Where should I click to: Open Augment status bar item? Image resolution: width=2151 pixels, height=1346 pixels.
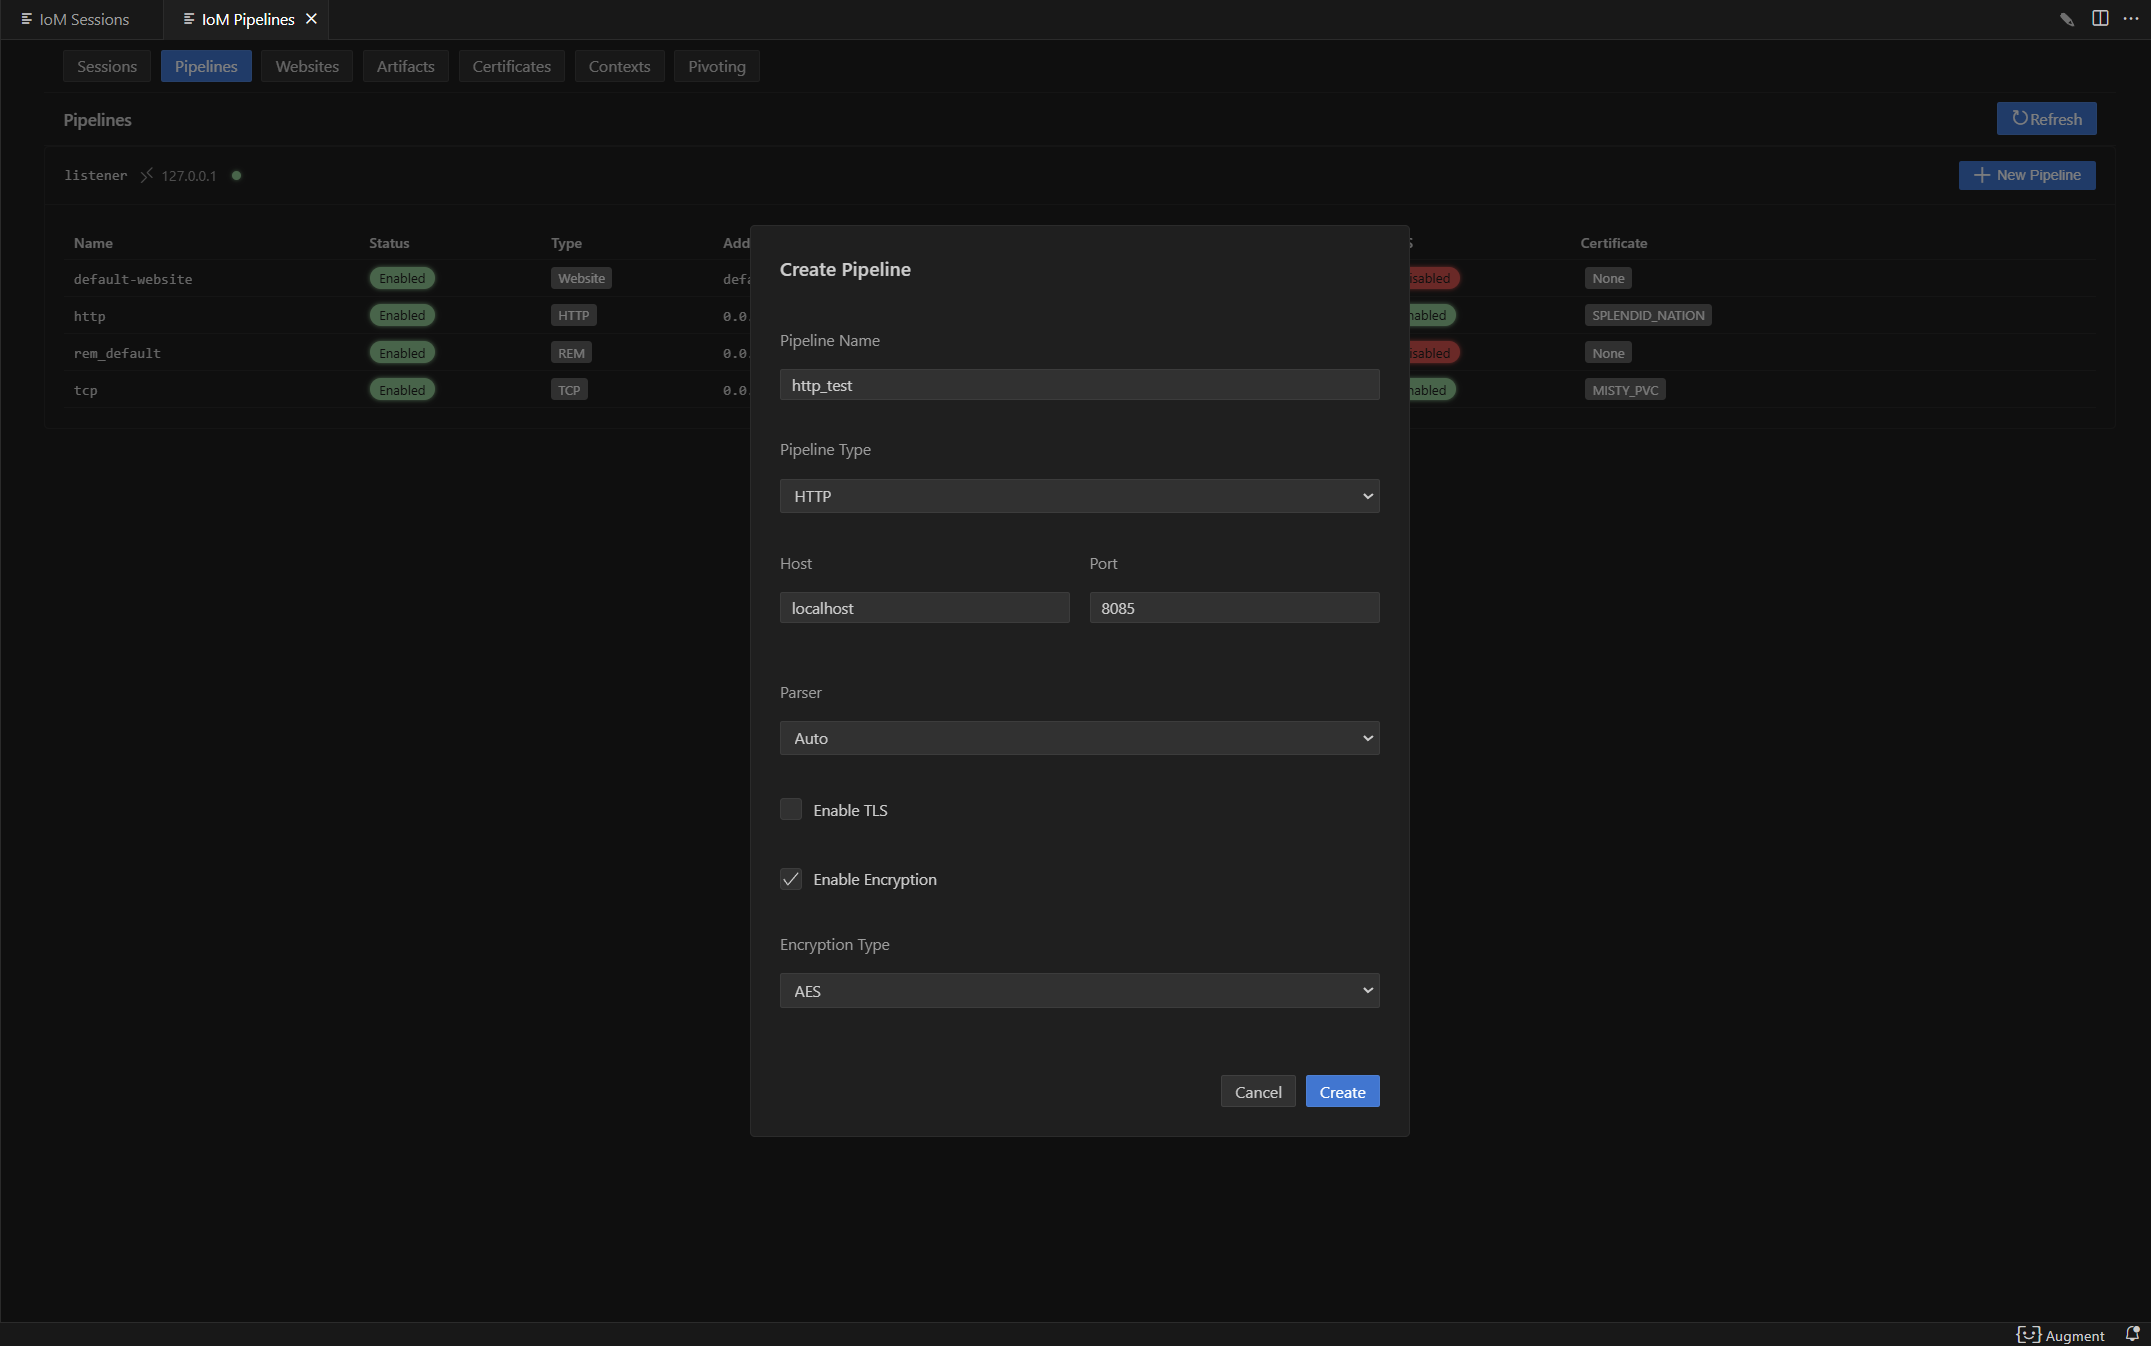pos(2061,1335)
